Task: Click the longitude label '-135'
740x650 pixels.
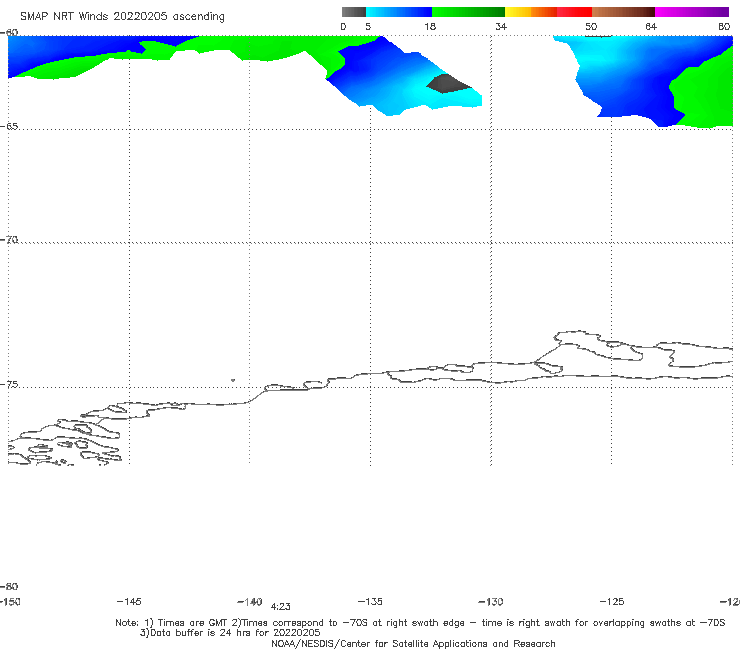Action: pos(370,601)
